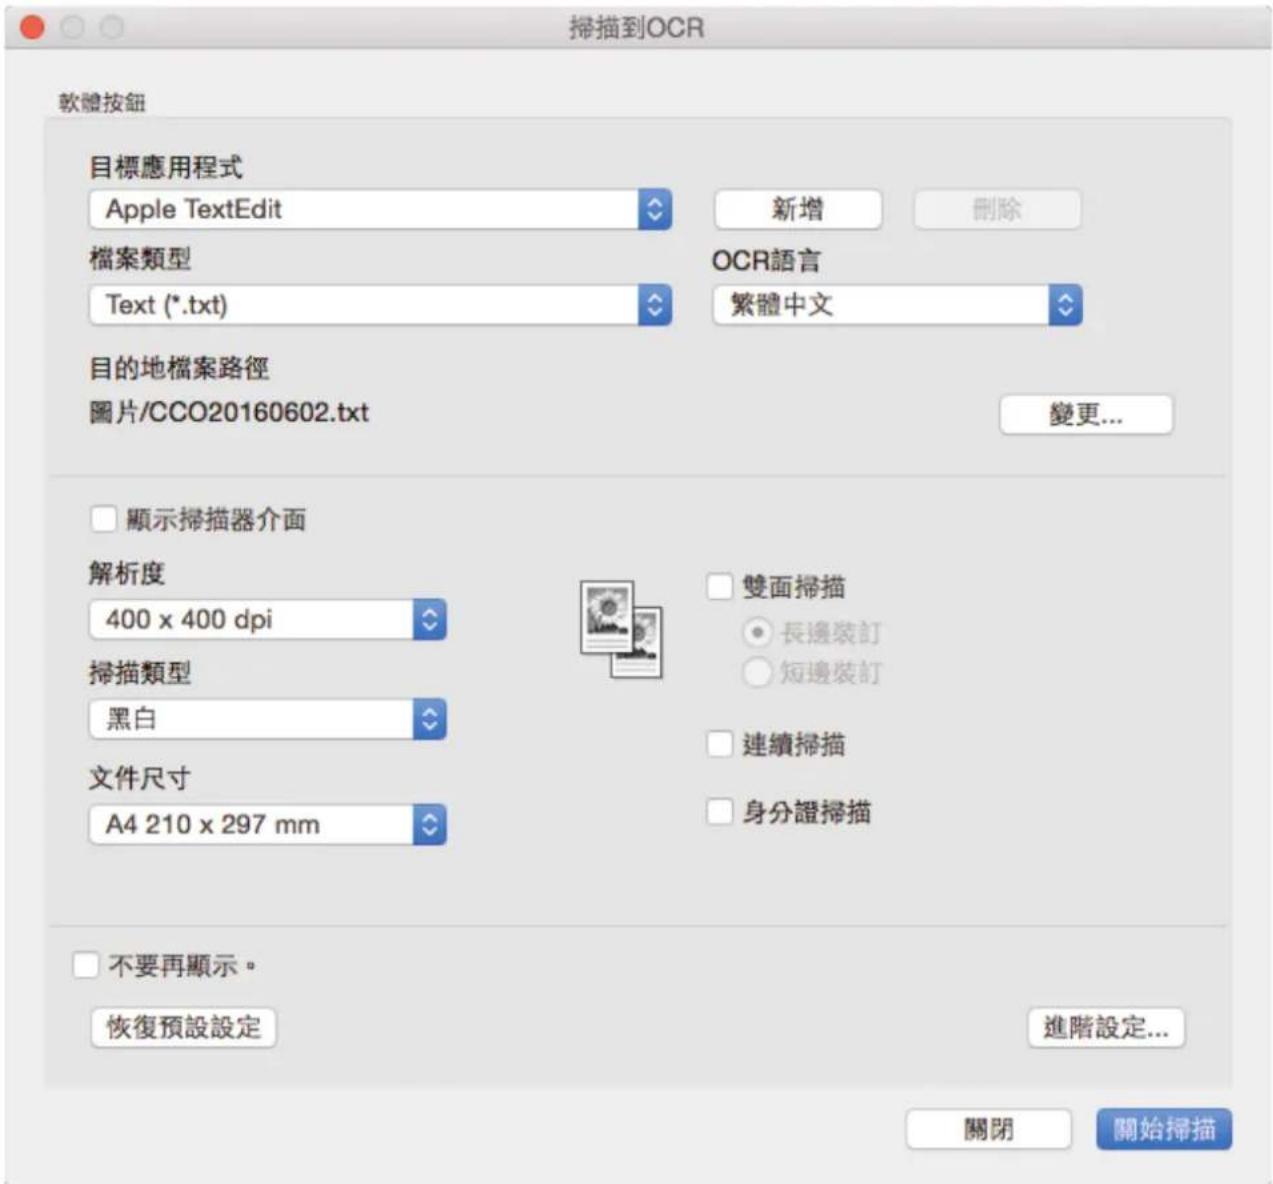The width and height of the screenshot is (1273, 1184).
Task: Open the 檔案類型 Text (*.txt) dropdown
Action: pyautogui.click(x=380, y=305)
